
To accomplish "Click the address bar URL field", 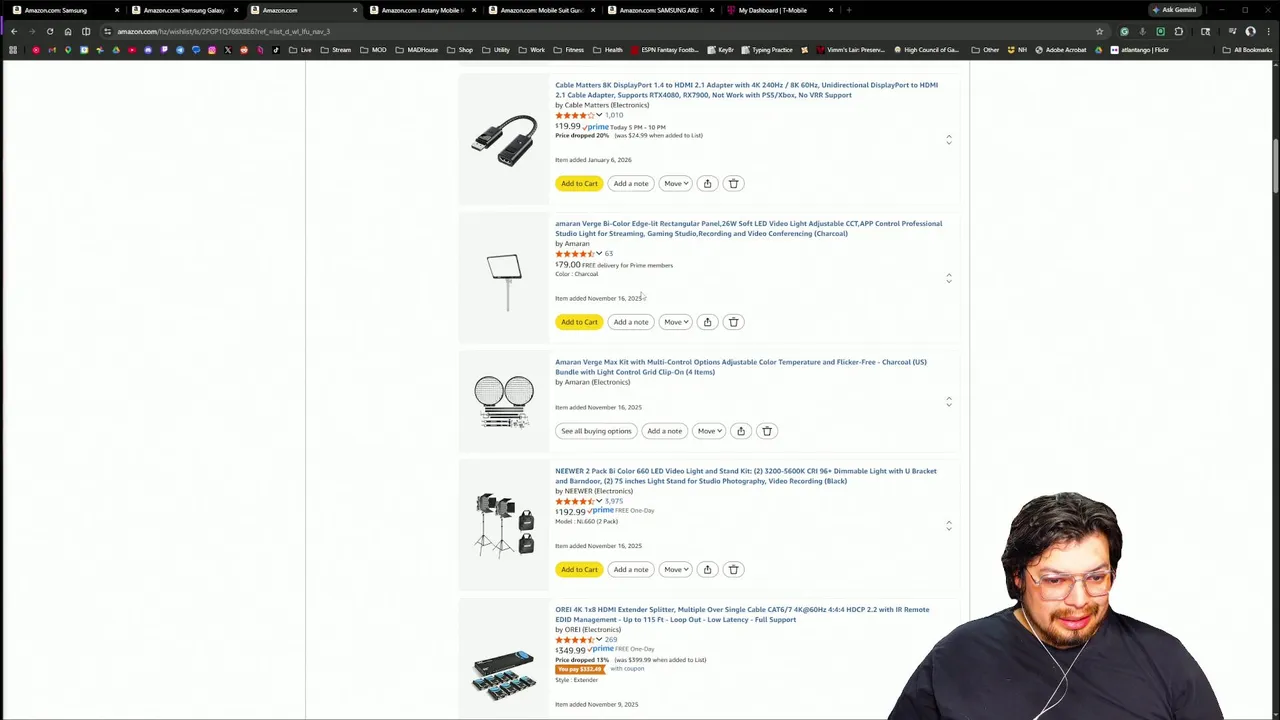I will [600, 31].
